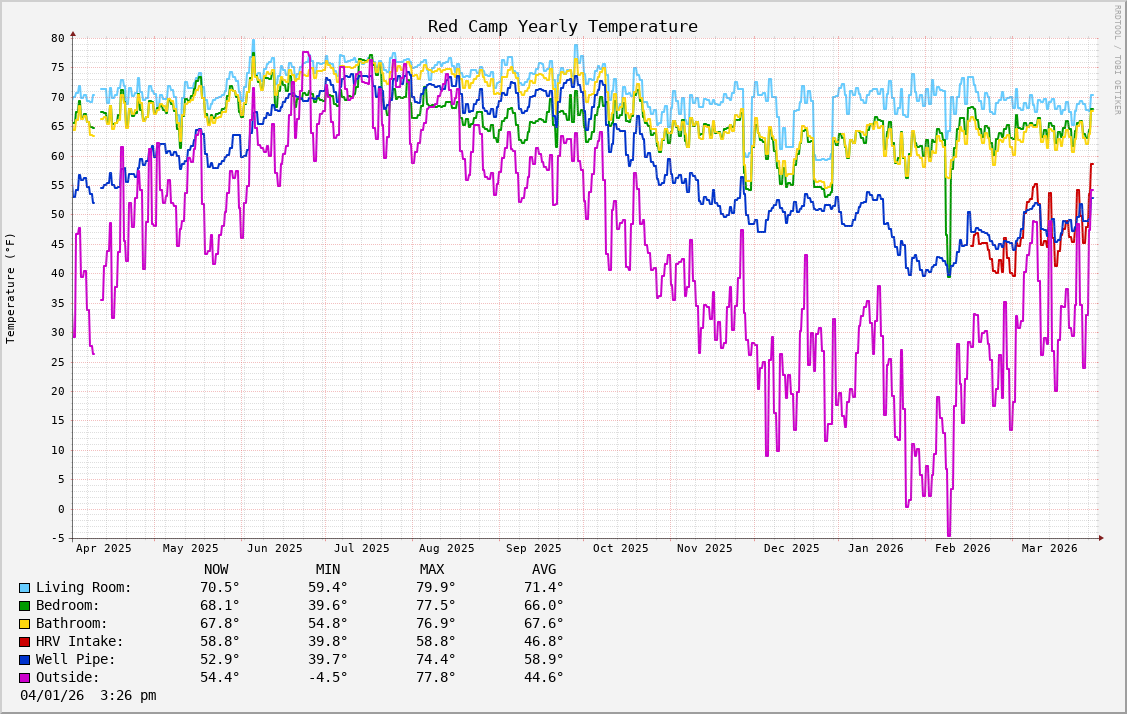The image size is (1127, 714).
Task: Click the HRV Intake red legend swatch
Action: [24, 642]
